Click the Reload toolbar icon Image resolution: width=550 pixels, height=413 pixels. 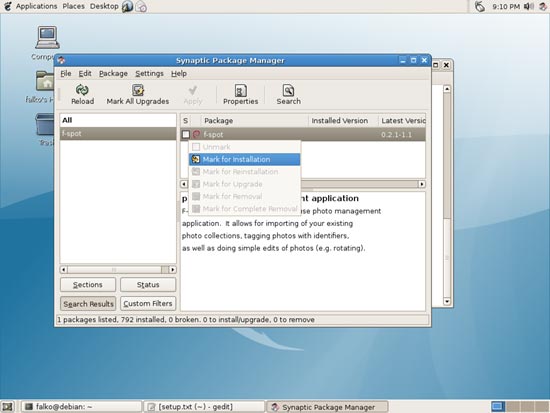pos(82,90)
